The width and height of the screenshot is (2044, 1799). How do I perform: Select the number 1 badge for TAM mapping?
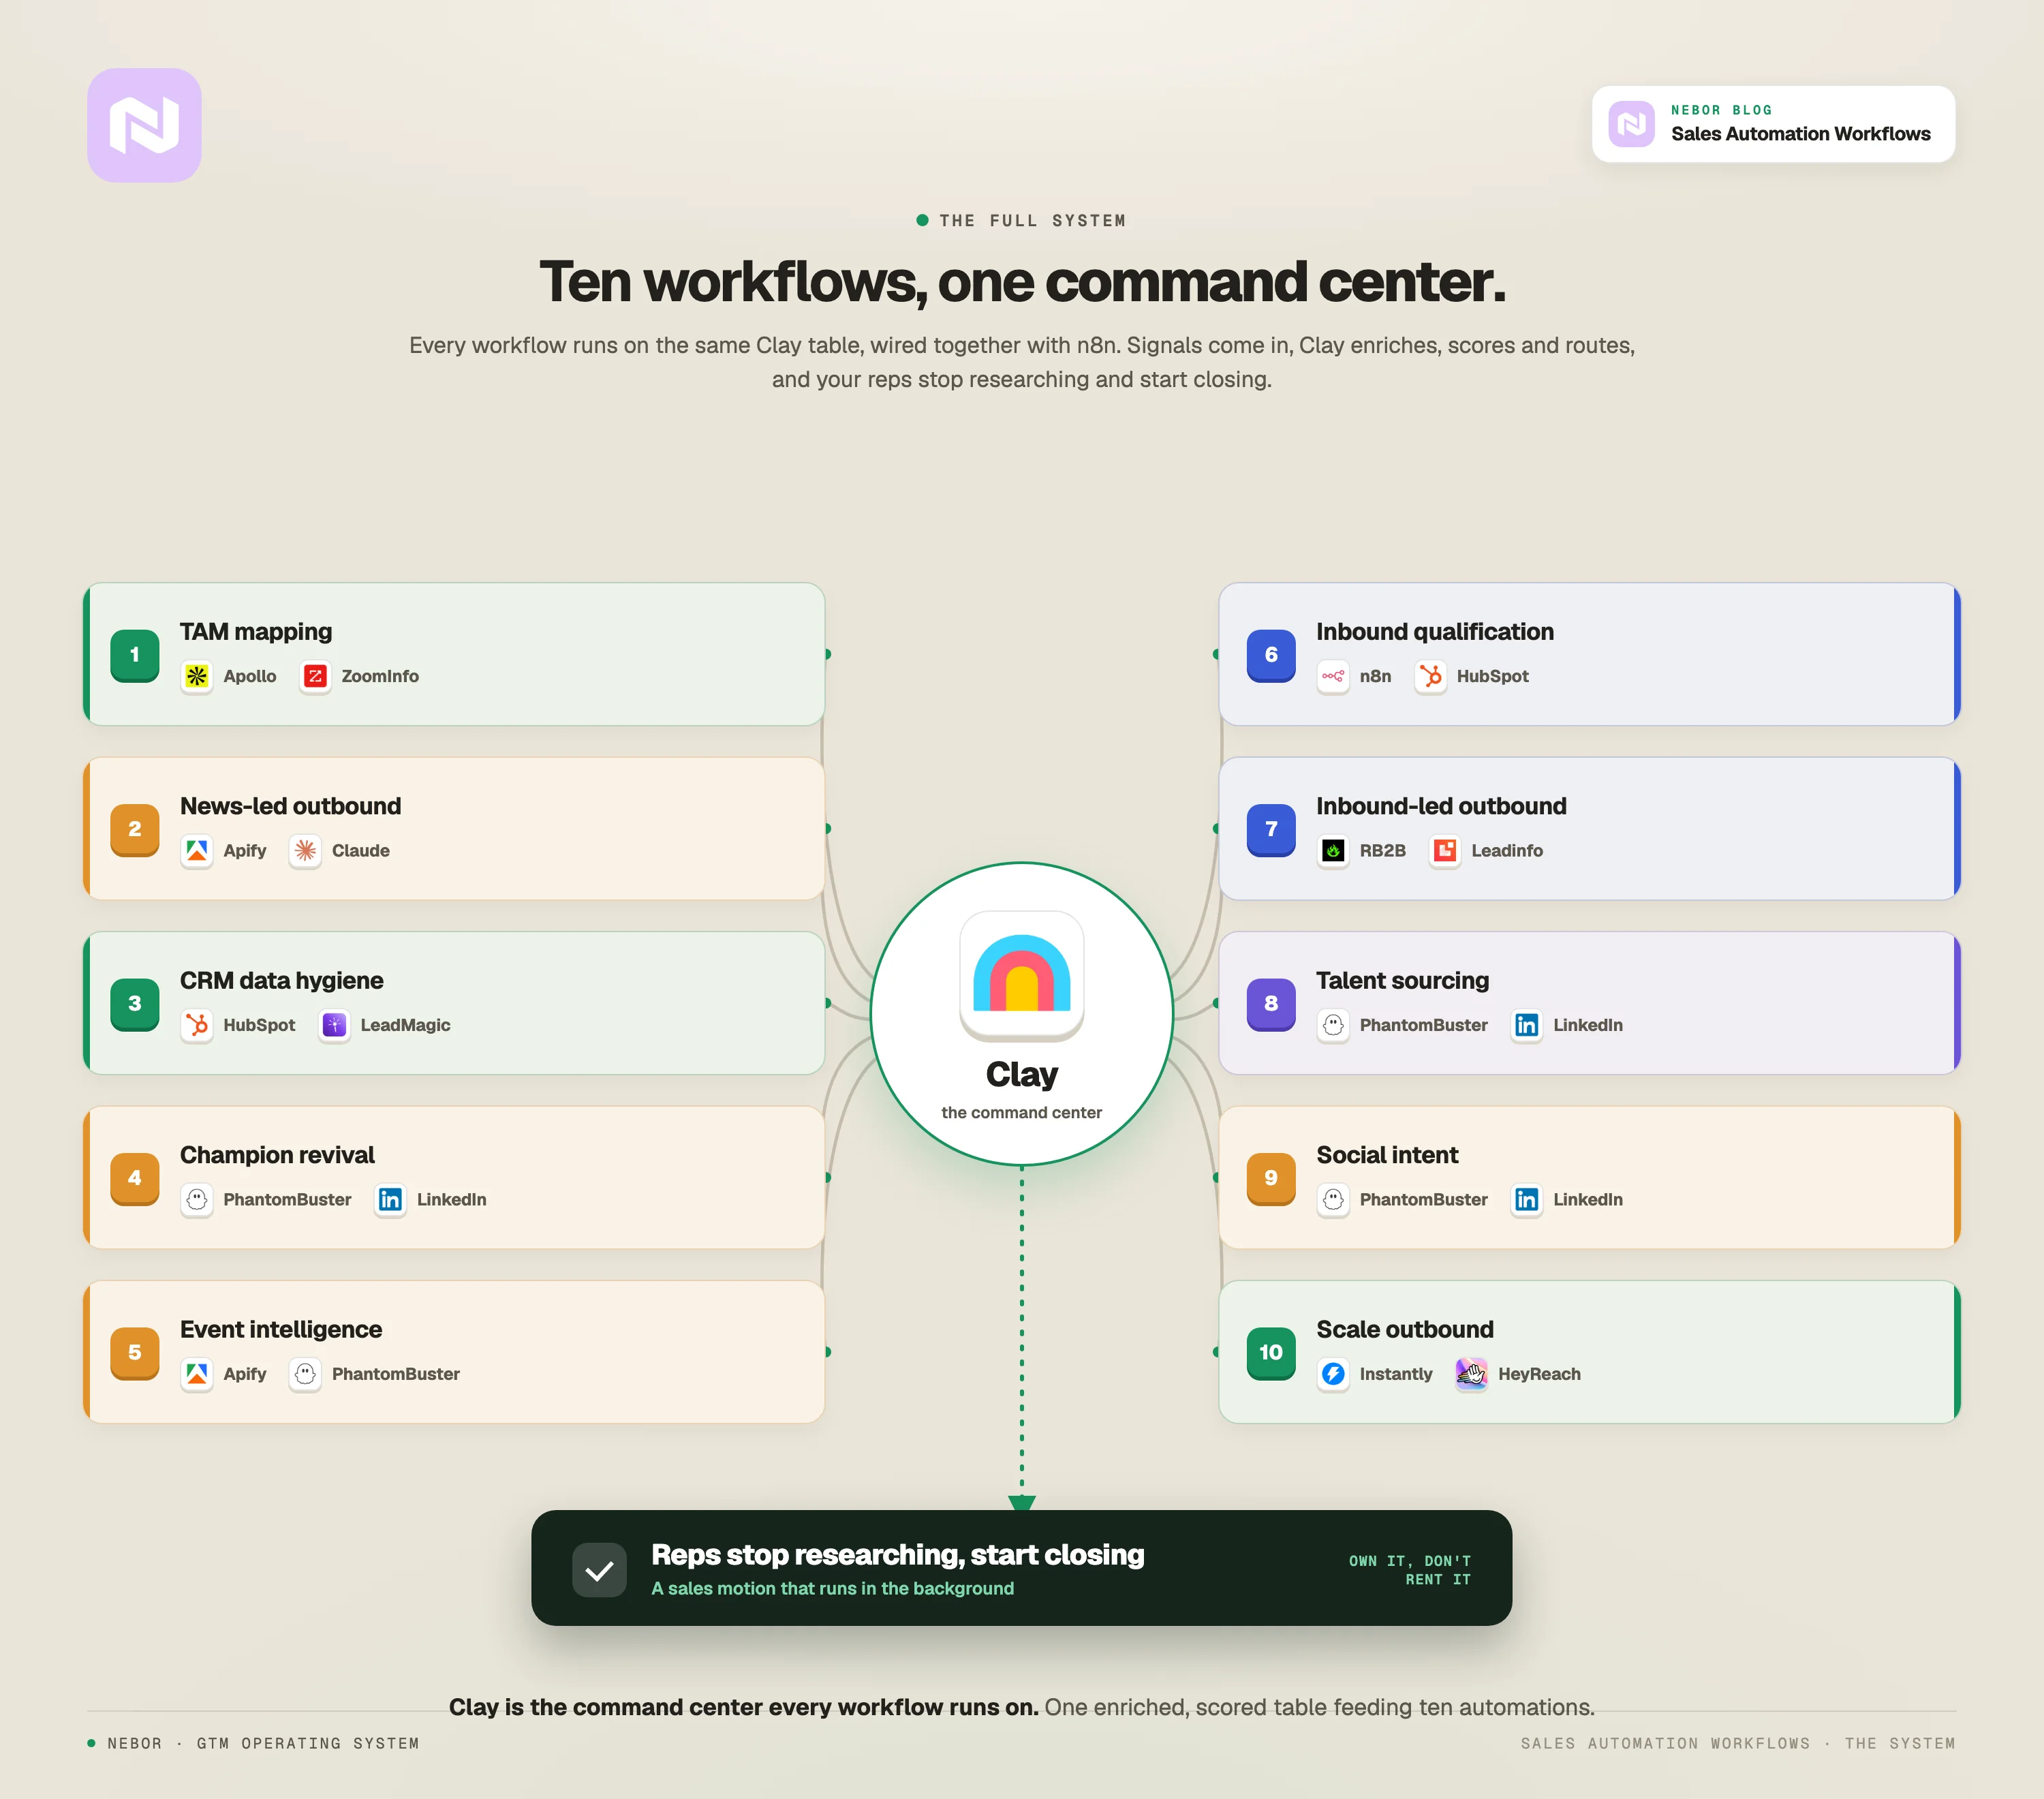coord(135,656)
